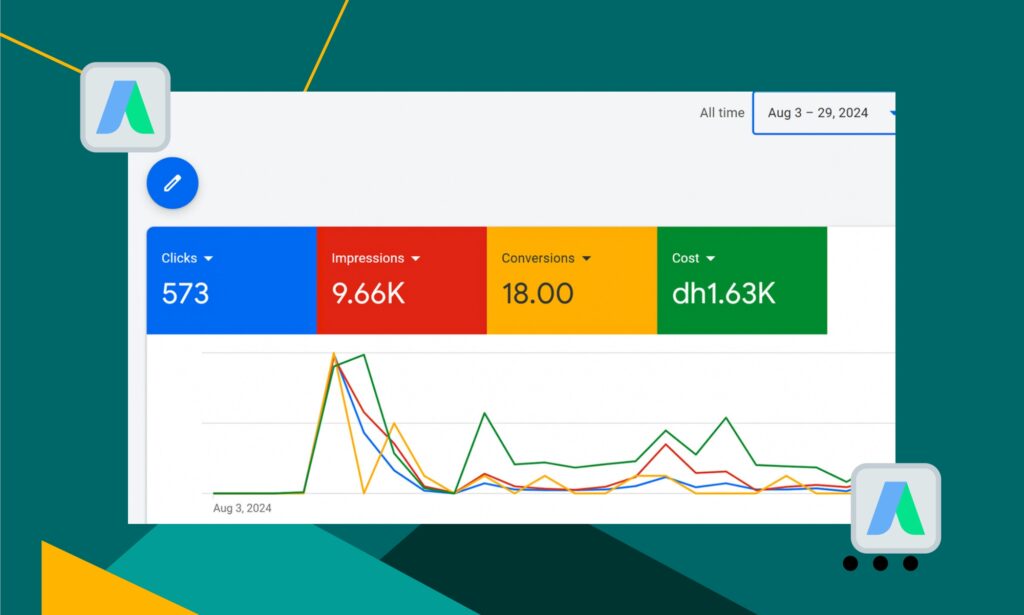Click the blue pencil edit button
Screen dimensions: 1024x615
coord(172,183)
